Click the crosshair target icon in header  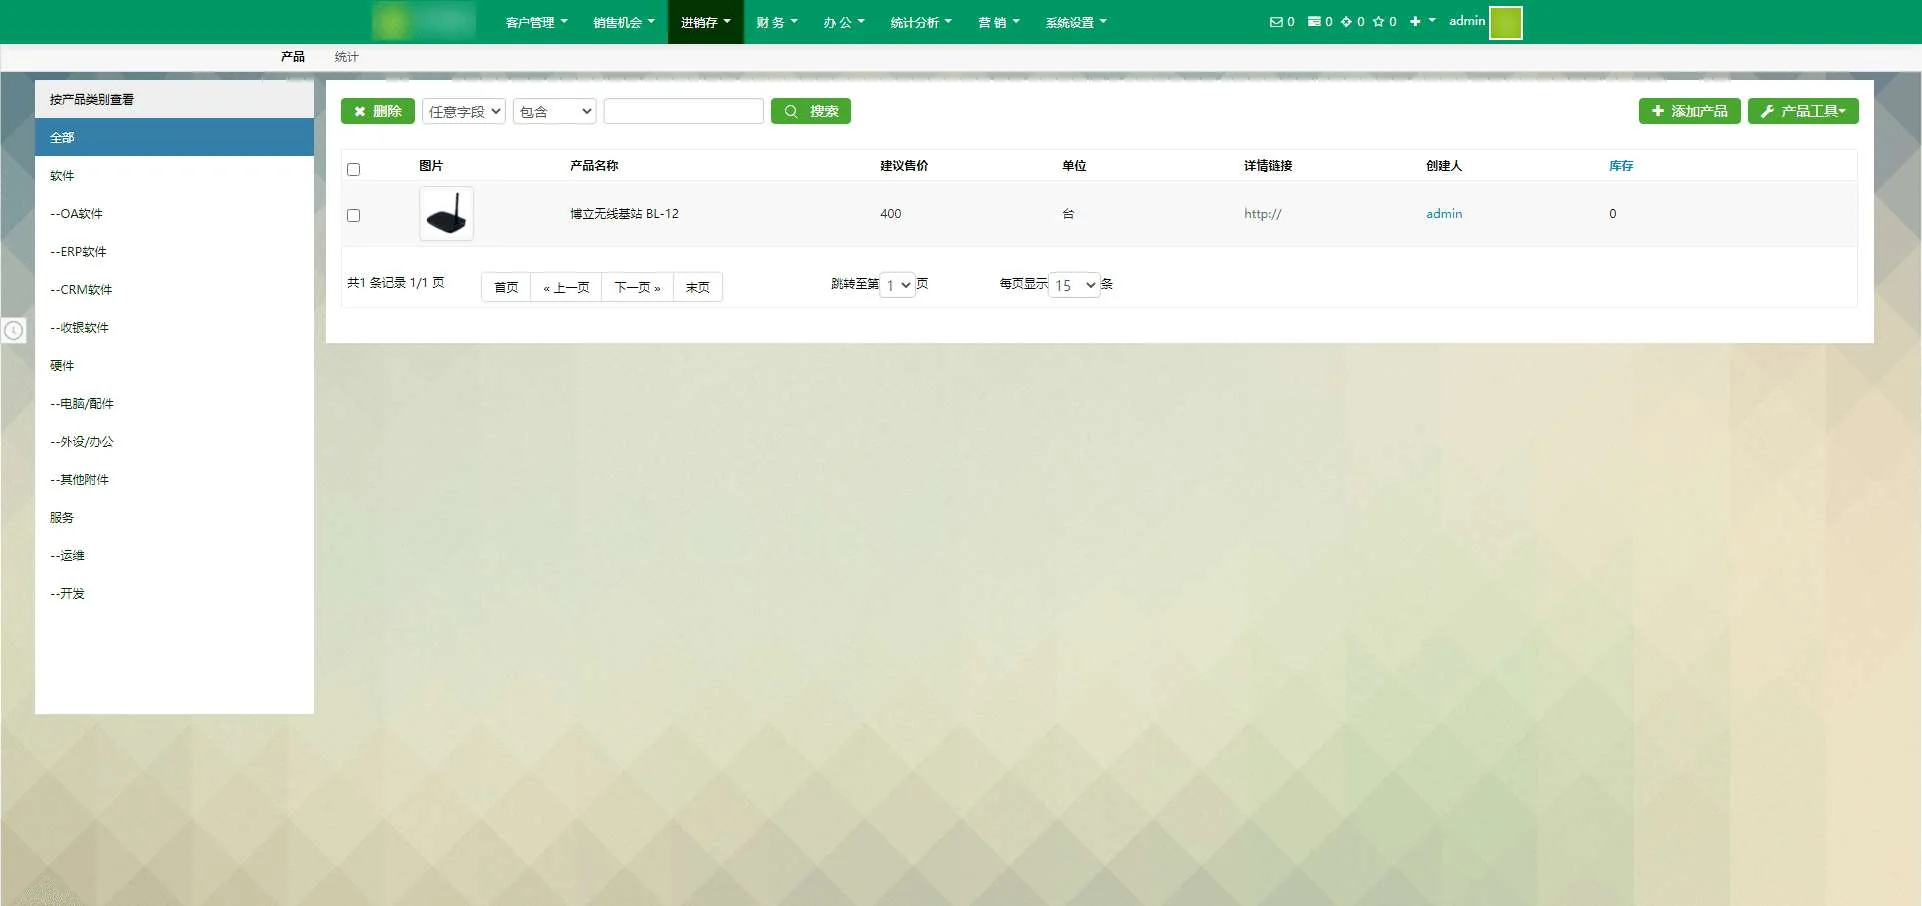click(1346, 22)
